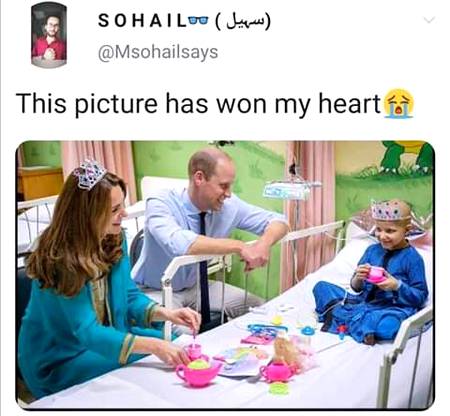This screenshot has height=416, width=450.
Task: Open the tweet author's profile avatar
Action: [49, 35]
